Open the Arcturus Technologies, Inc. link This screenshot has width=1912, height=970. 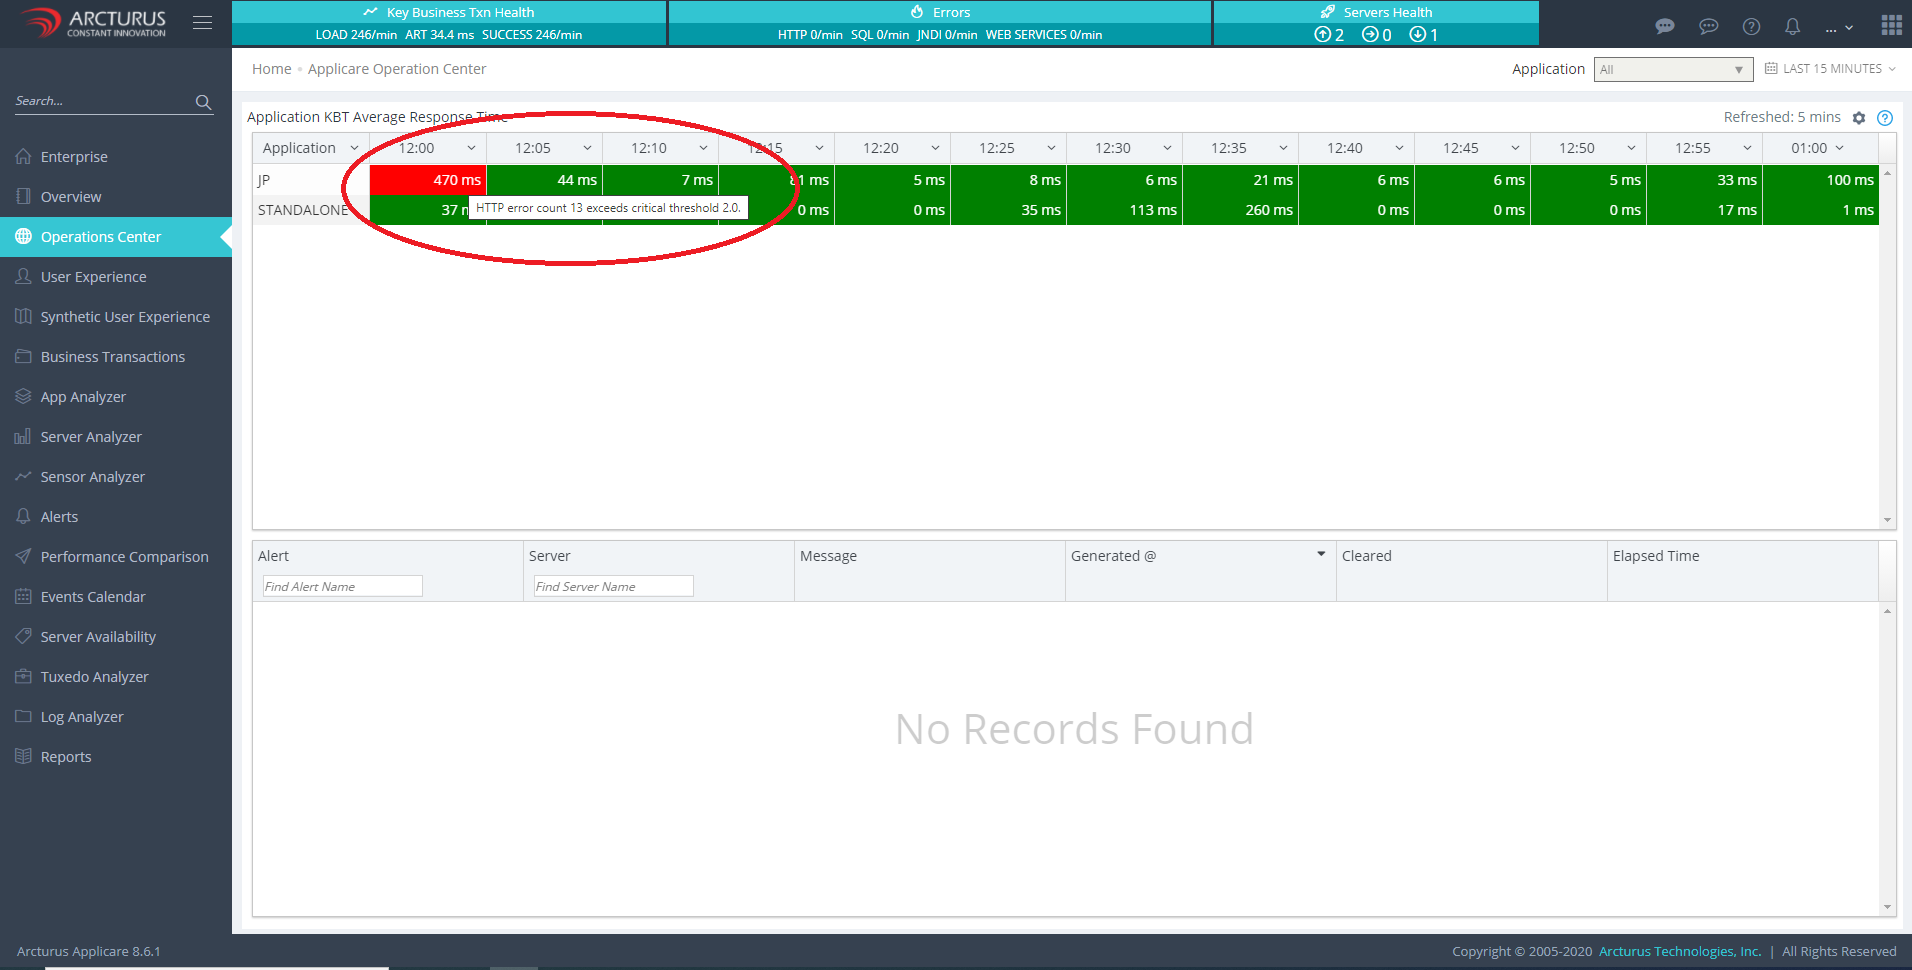(x=1679, y=951)
